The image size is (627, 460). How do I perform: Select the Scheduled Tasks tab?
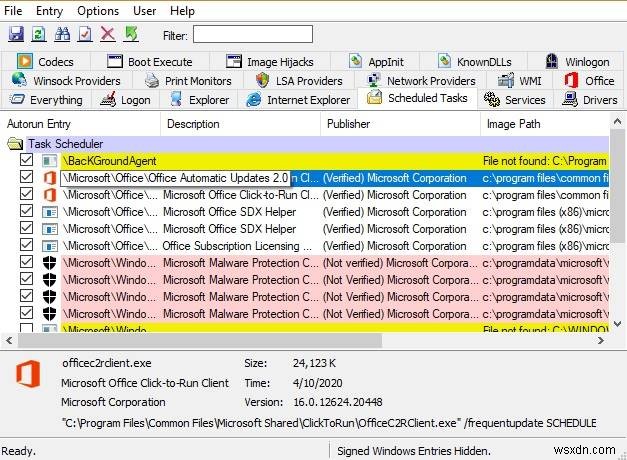point(417,98)
